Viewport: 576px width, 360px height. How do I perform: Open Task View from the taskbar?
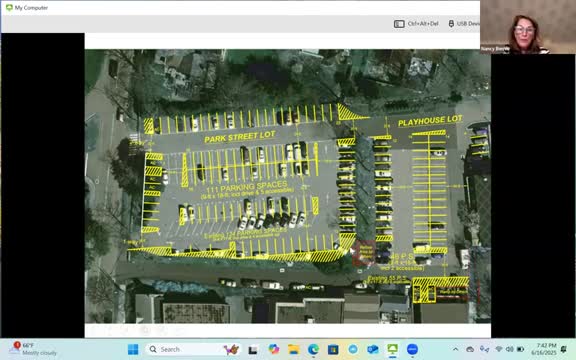tap(253, 349)
